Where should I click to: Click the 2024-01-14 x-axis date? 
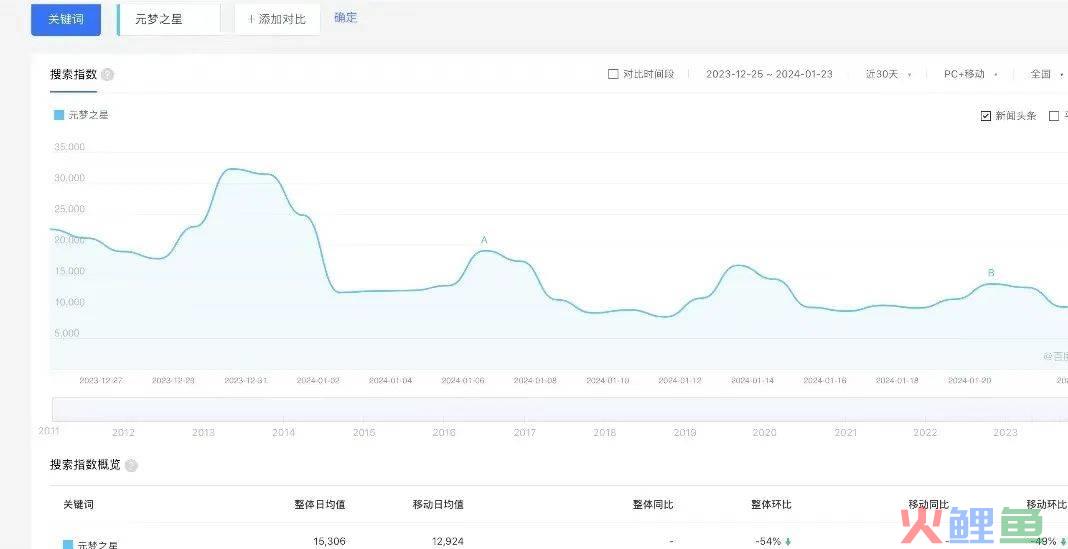pyautogui.click(x=753, y=381)
